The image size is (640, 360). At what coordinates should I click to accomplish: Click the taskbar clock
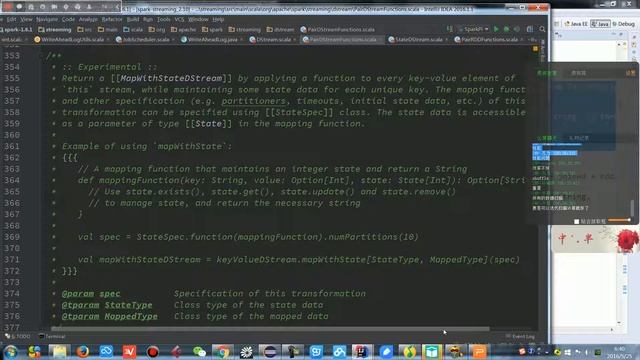click(620, 352)
